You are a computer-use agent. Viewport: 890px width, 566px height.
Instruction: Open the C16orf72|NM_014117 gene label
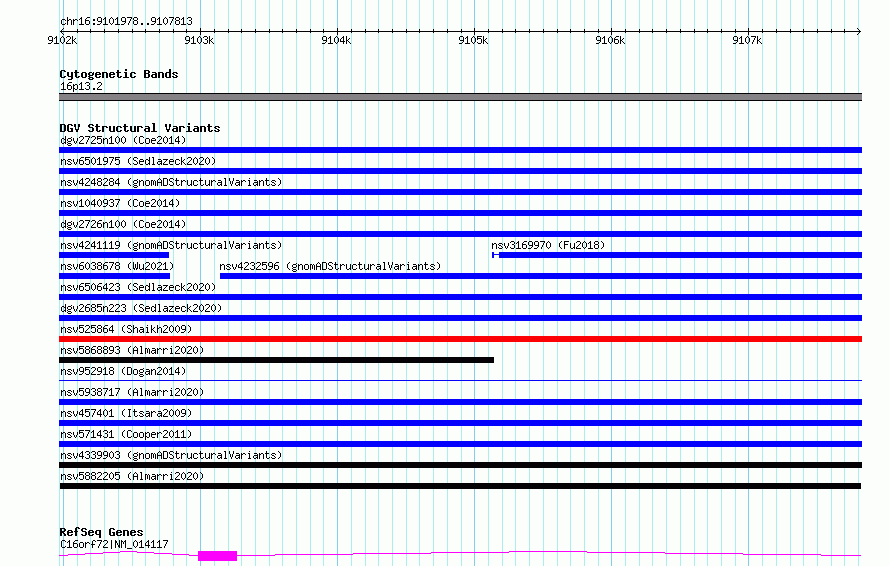114,544
